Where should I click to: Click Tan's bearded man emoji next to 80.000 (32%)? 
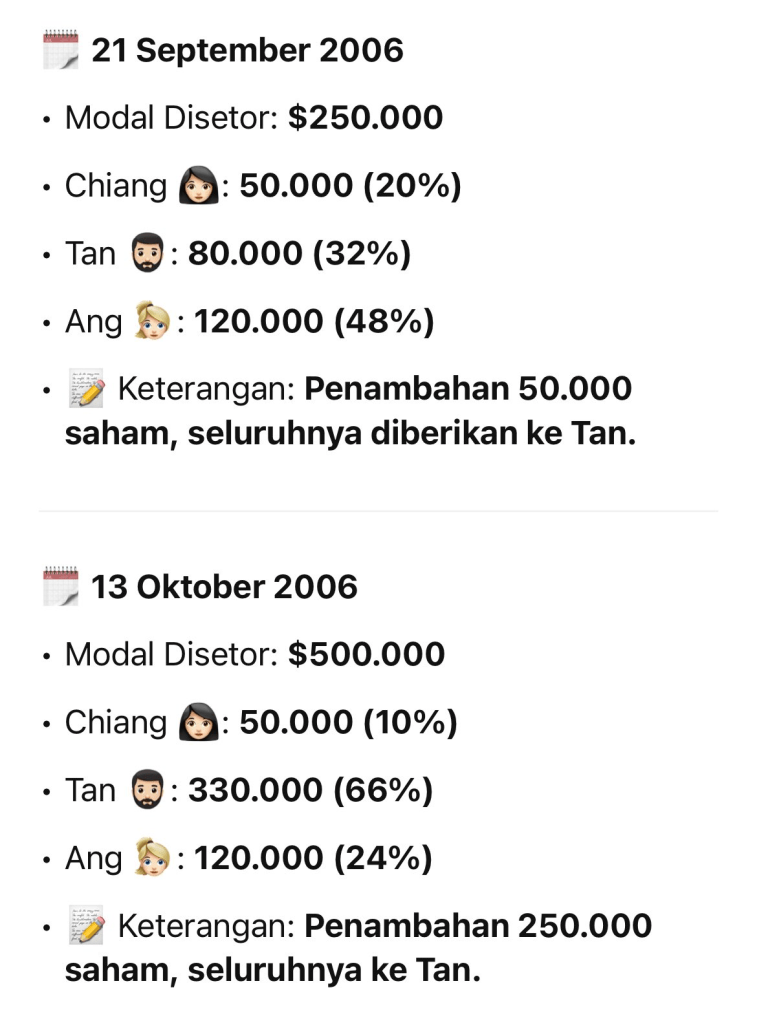point(148,254)
